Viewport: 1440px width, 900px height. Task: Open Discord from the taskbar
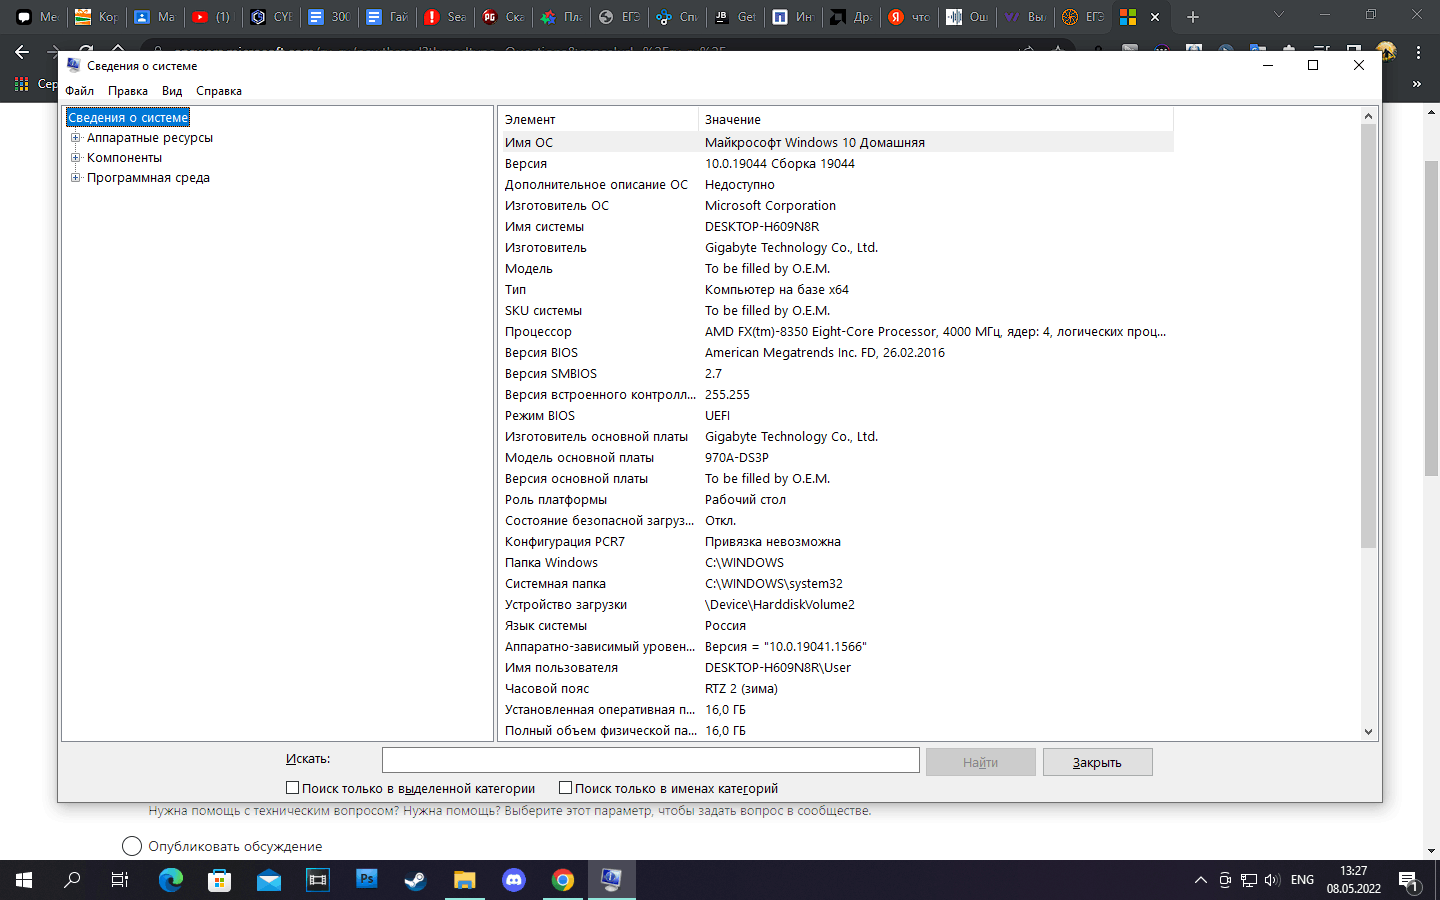[x=514, y=880]
